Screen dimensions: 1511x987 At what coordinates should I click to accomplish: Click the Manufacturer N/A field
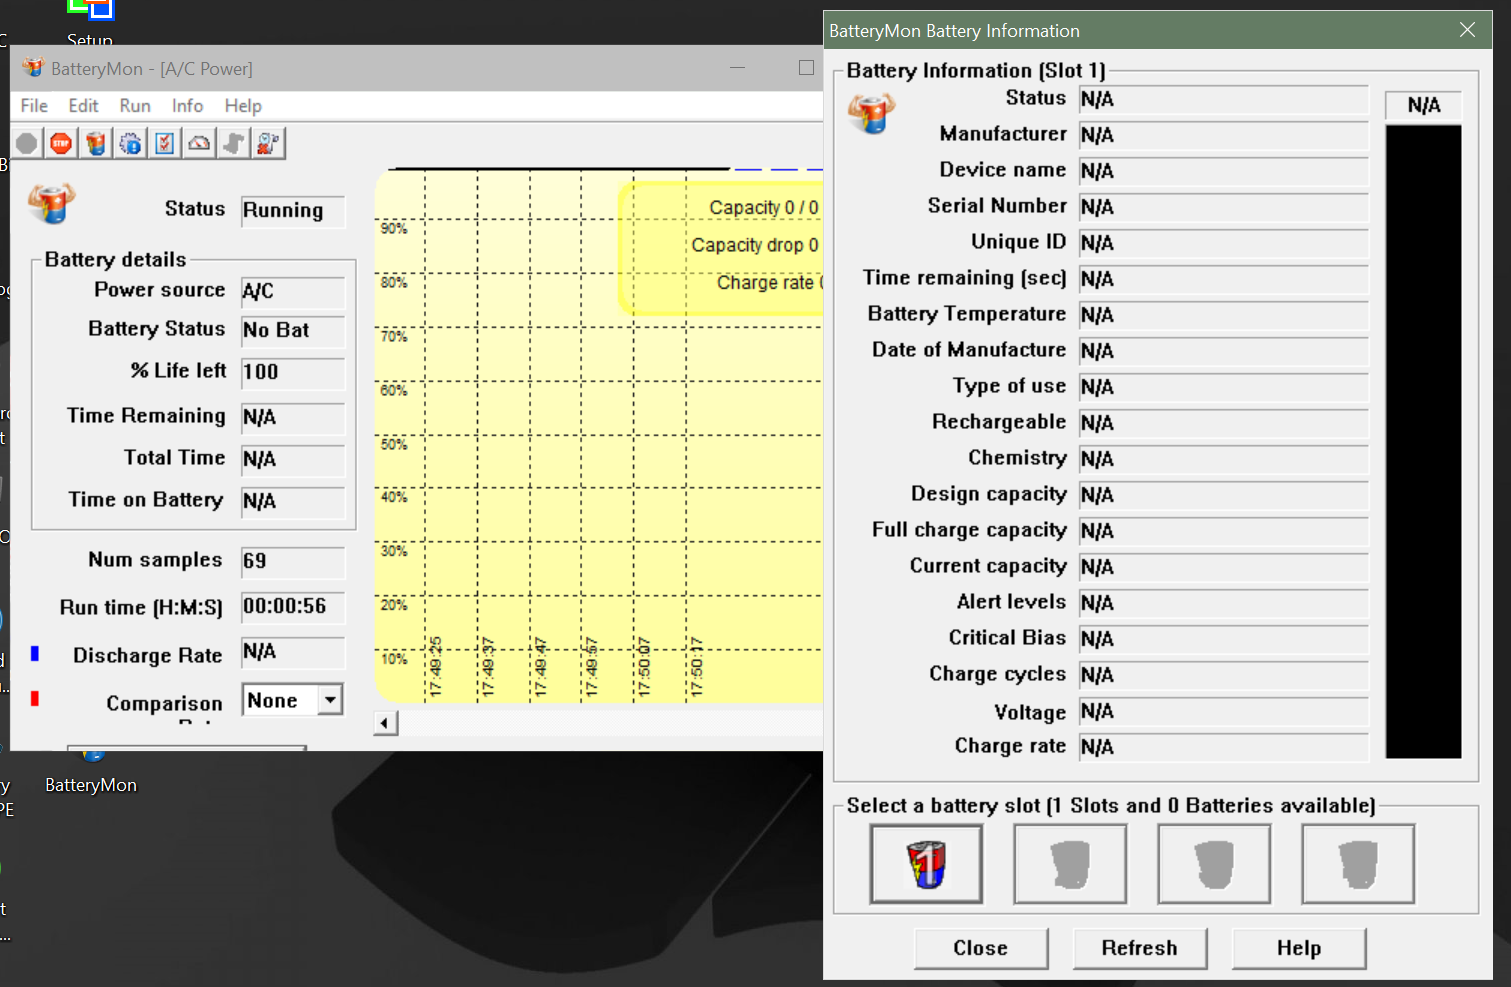[1224, 135]
